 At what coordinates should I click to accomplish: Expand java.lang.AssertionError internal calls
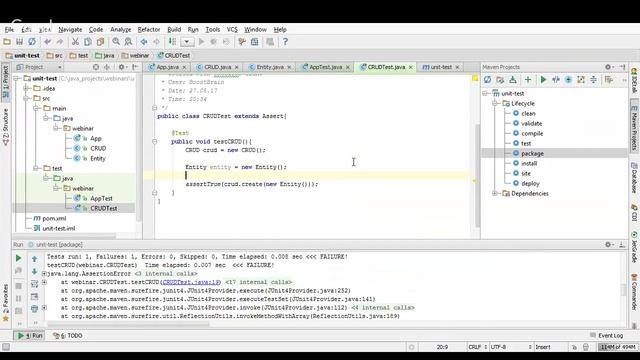[x=44, y=273]
